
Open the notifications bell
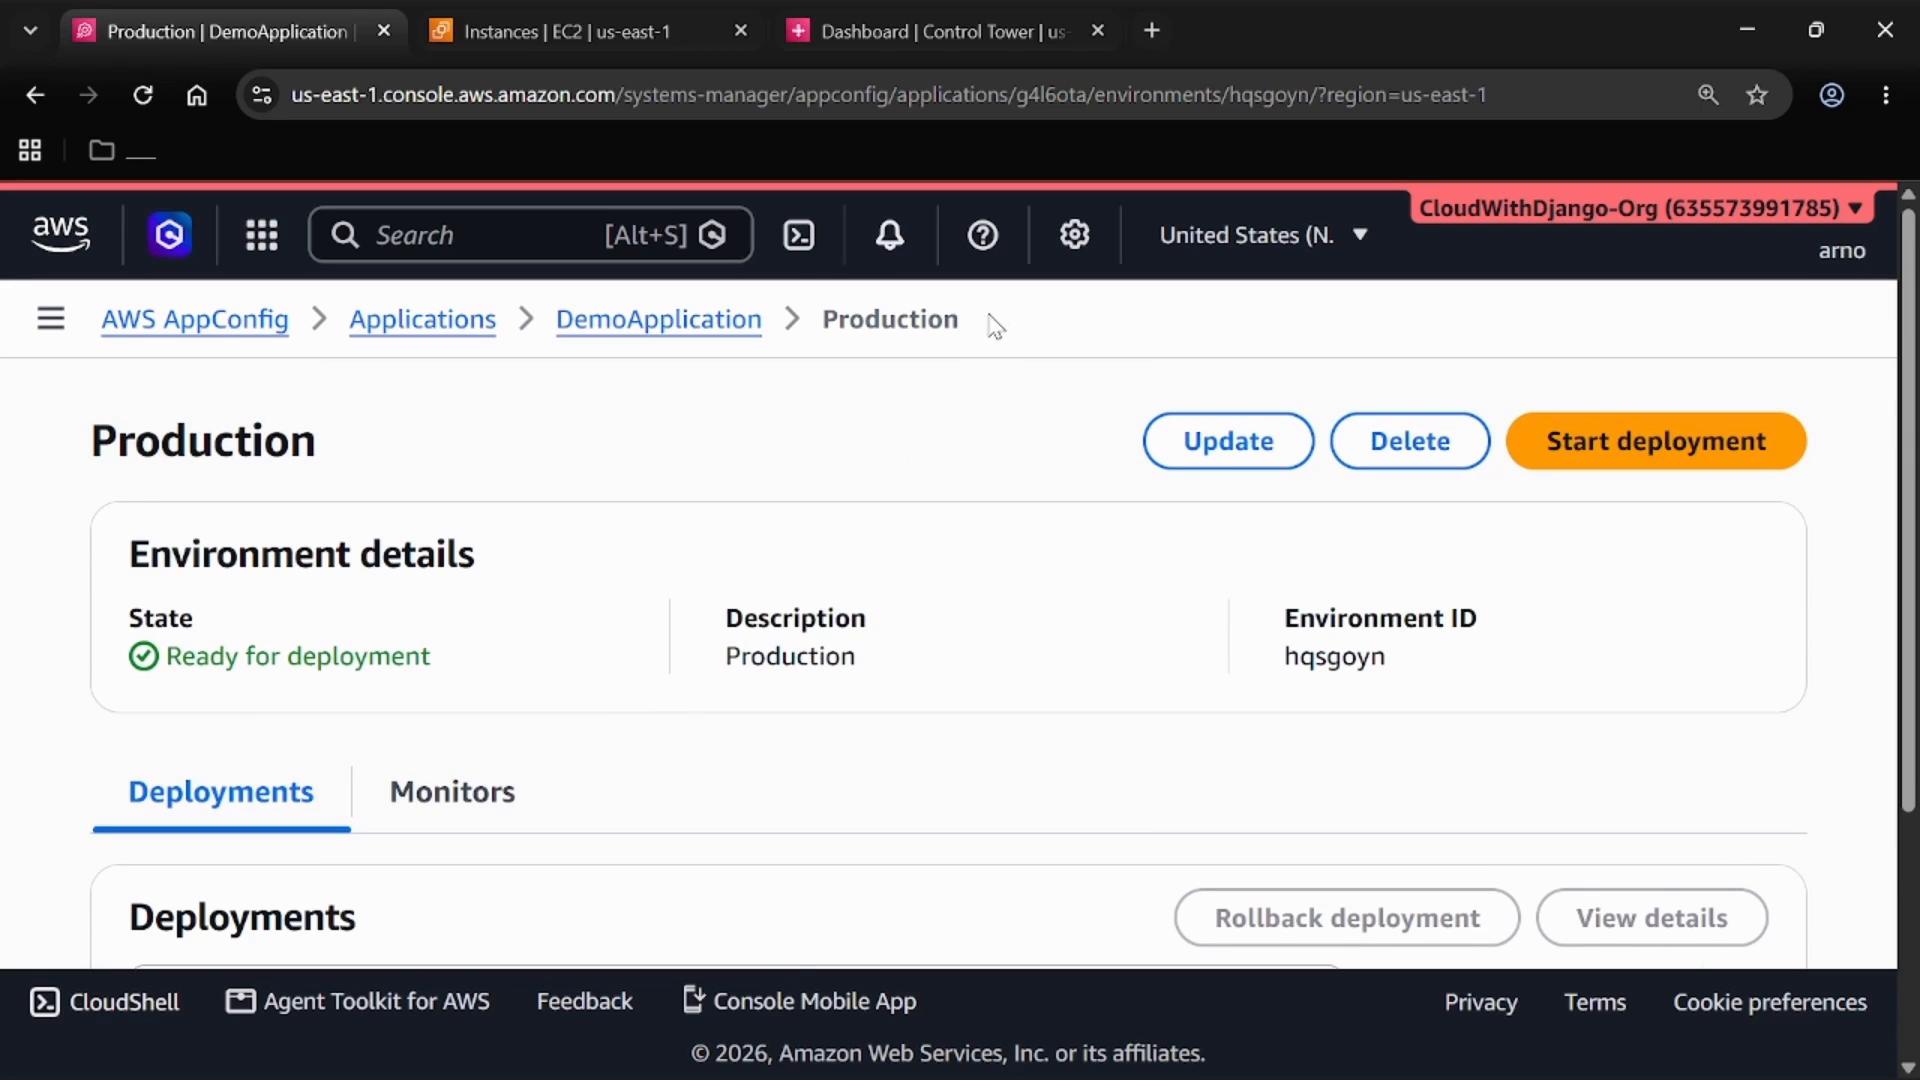tap(890, 235)
